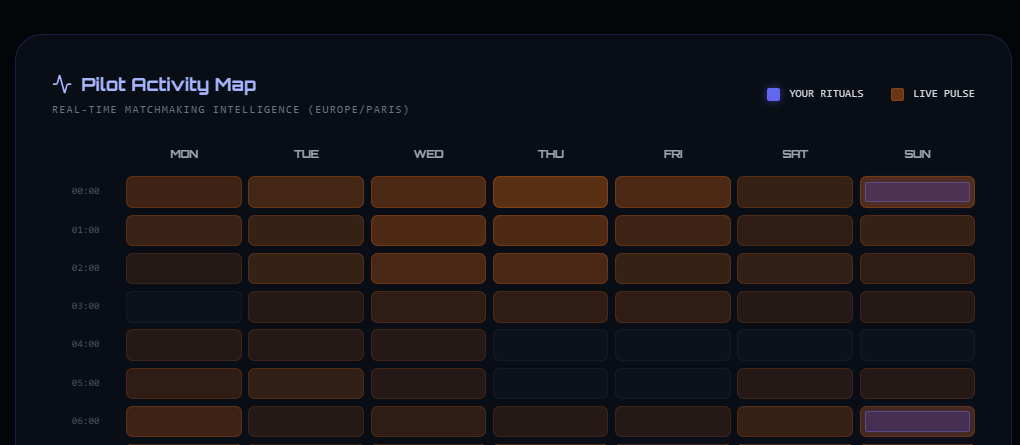Select the Wednesday 03:00 cell

point(429,306)
